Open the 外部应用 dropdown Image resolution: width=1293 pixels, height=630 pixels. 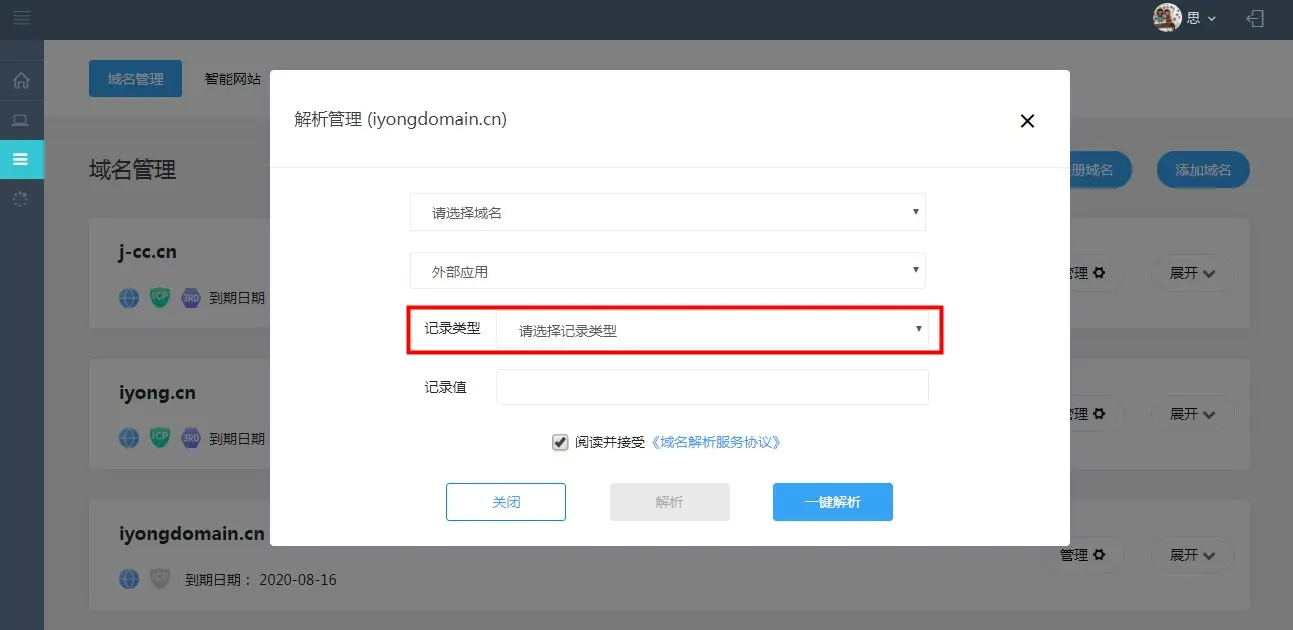[667, 271]
